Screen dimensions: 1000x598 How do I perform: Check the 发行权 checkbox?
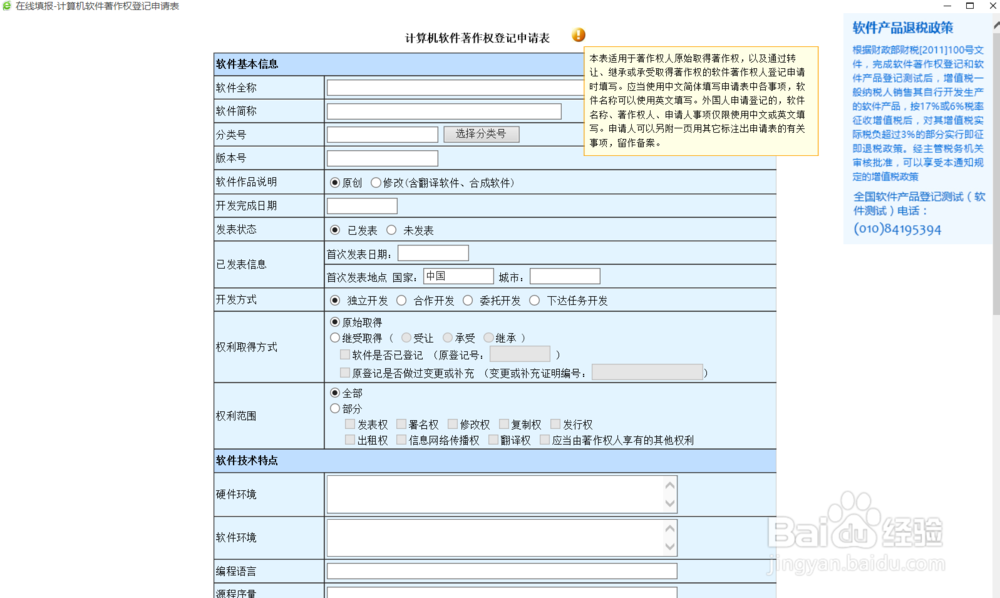tap(555, 424)
